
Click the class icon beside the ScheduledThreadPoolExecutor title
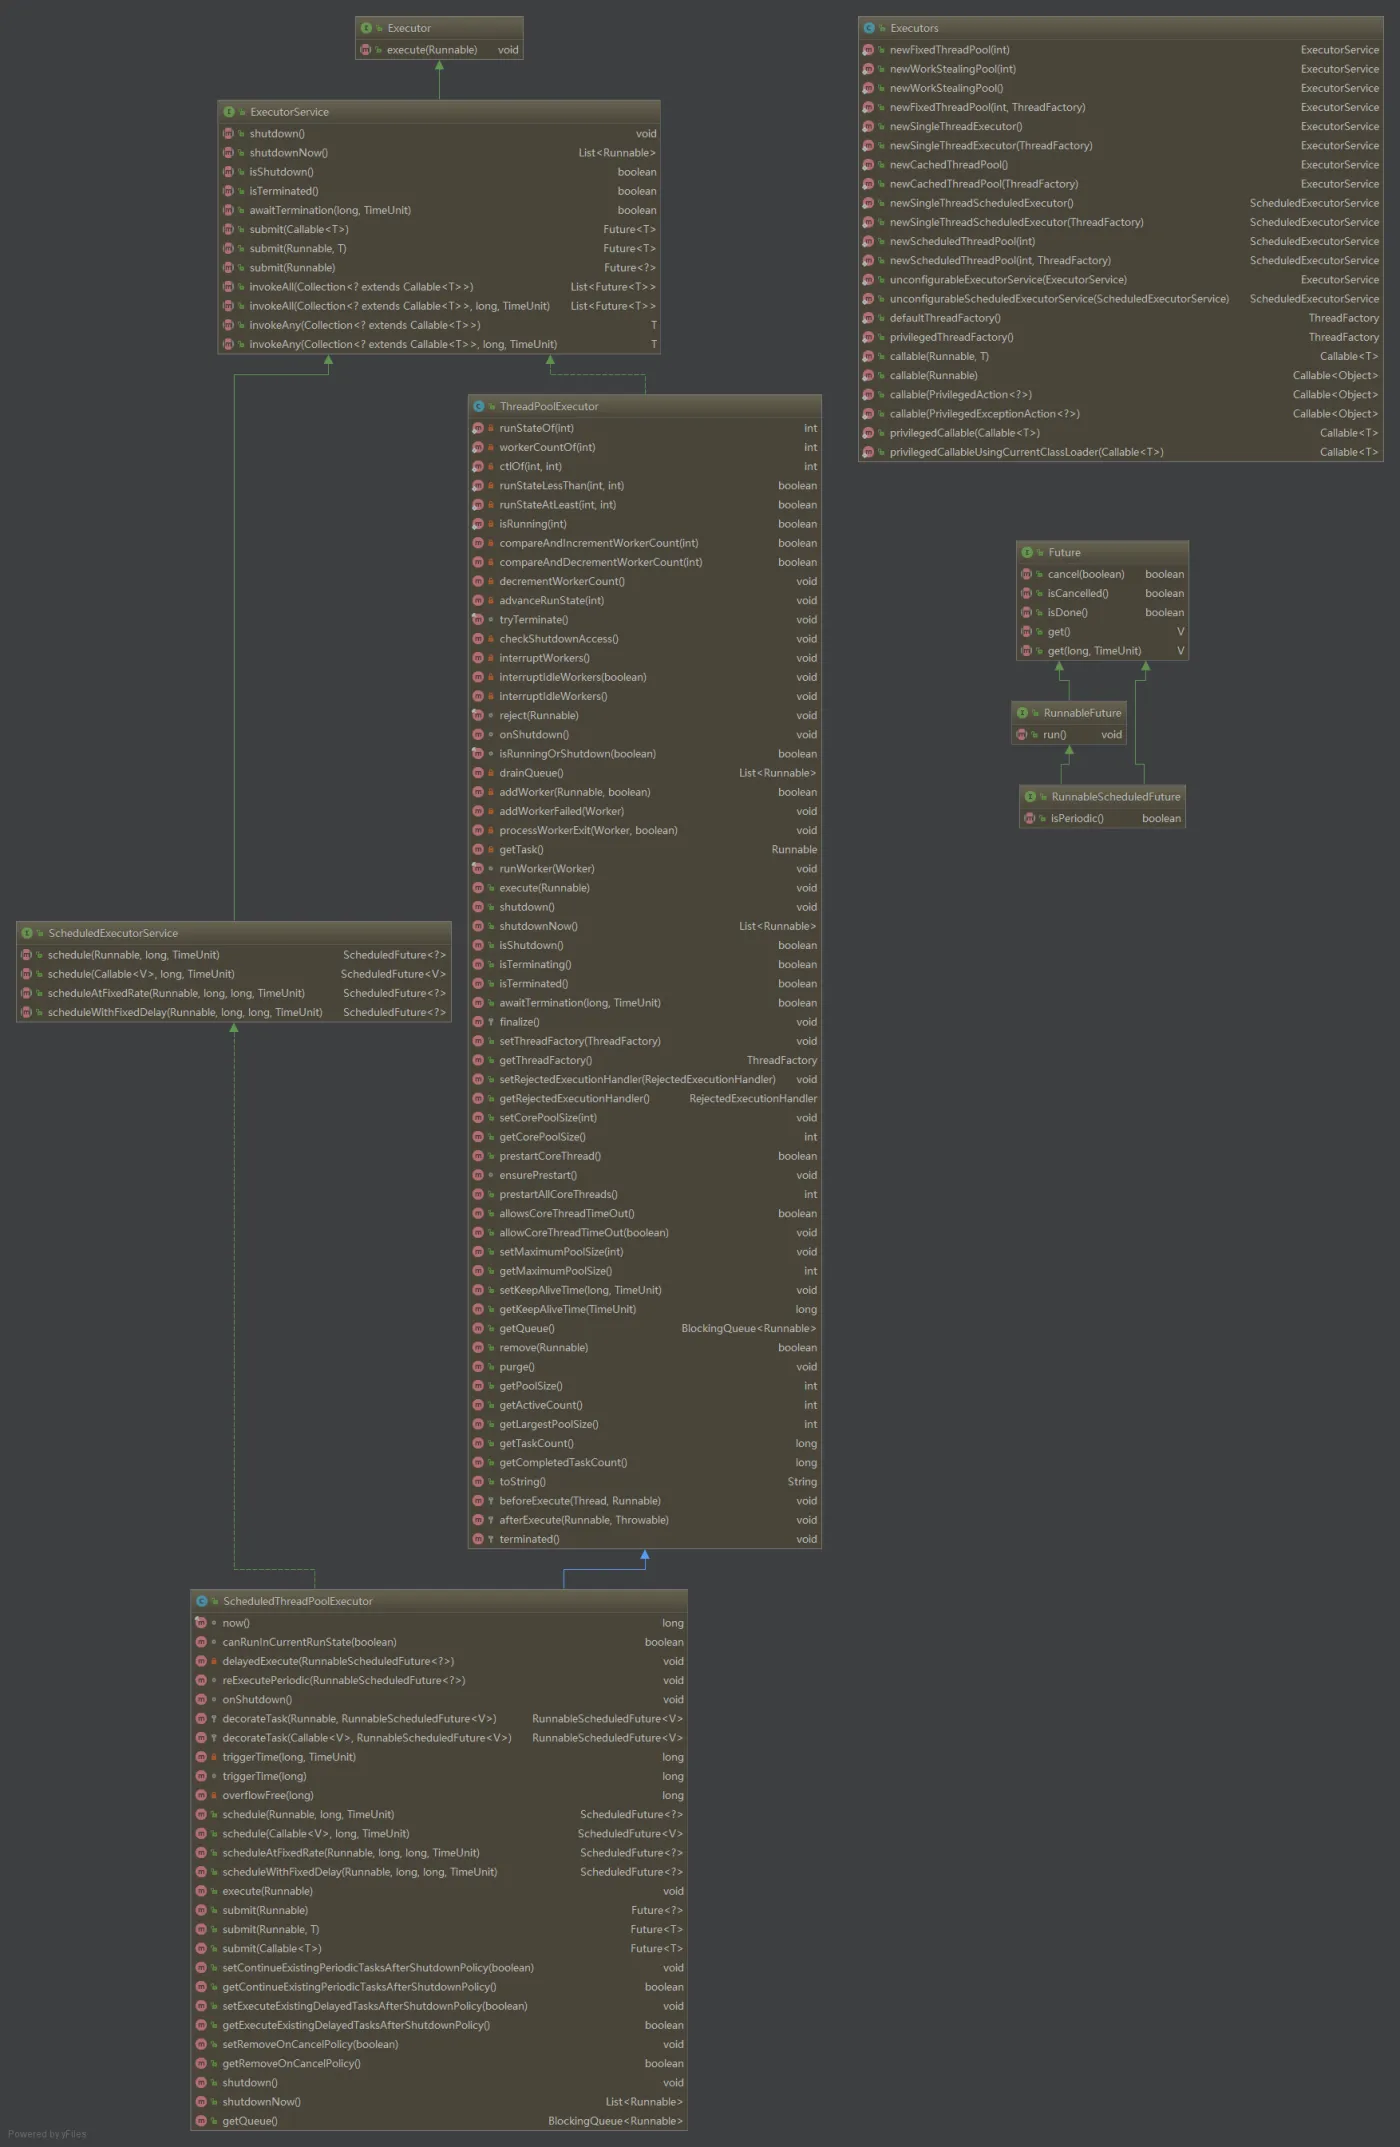pyautogui.click(x=201, y=1601)
